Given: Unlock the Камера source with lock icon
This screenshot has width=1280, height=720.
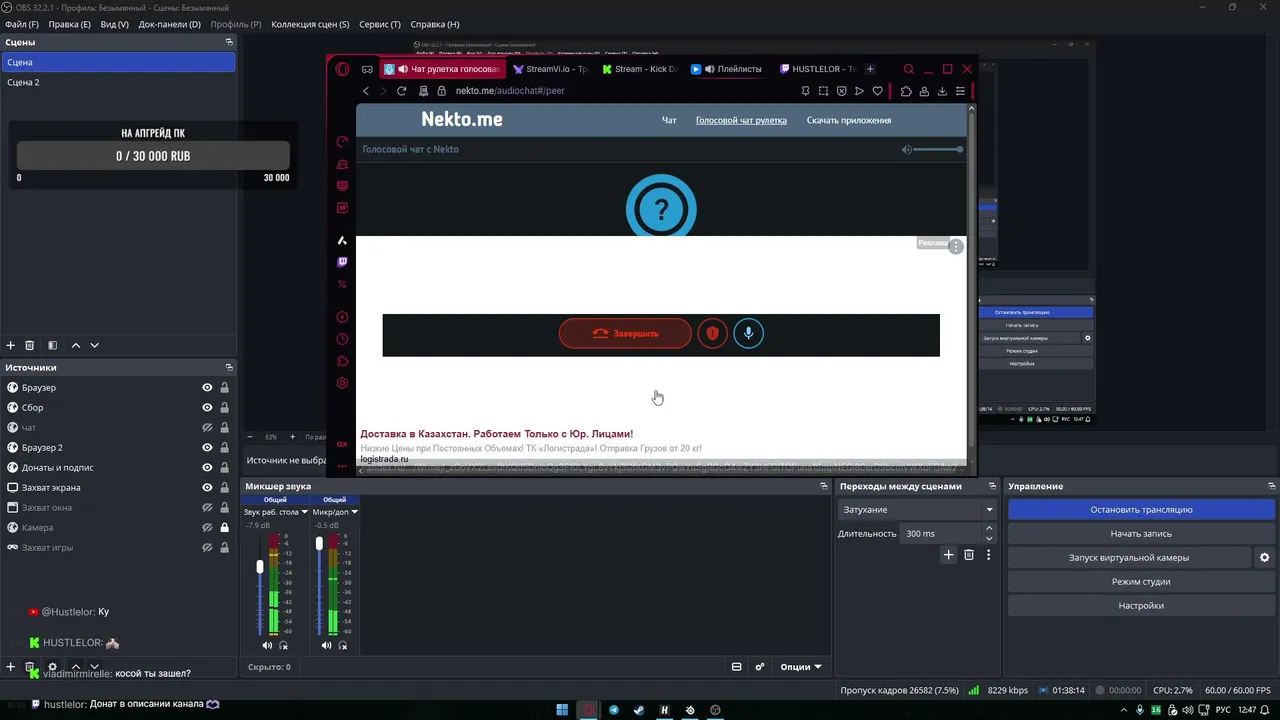Looking at the screenshot, I should [x=224, y=528].
